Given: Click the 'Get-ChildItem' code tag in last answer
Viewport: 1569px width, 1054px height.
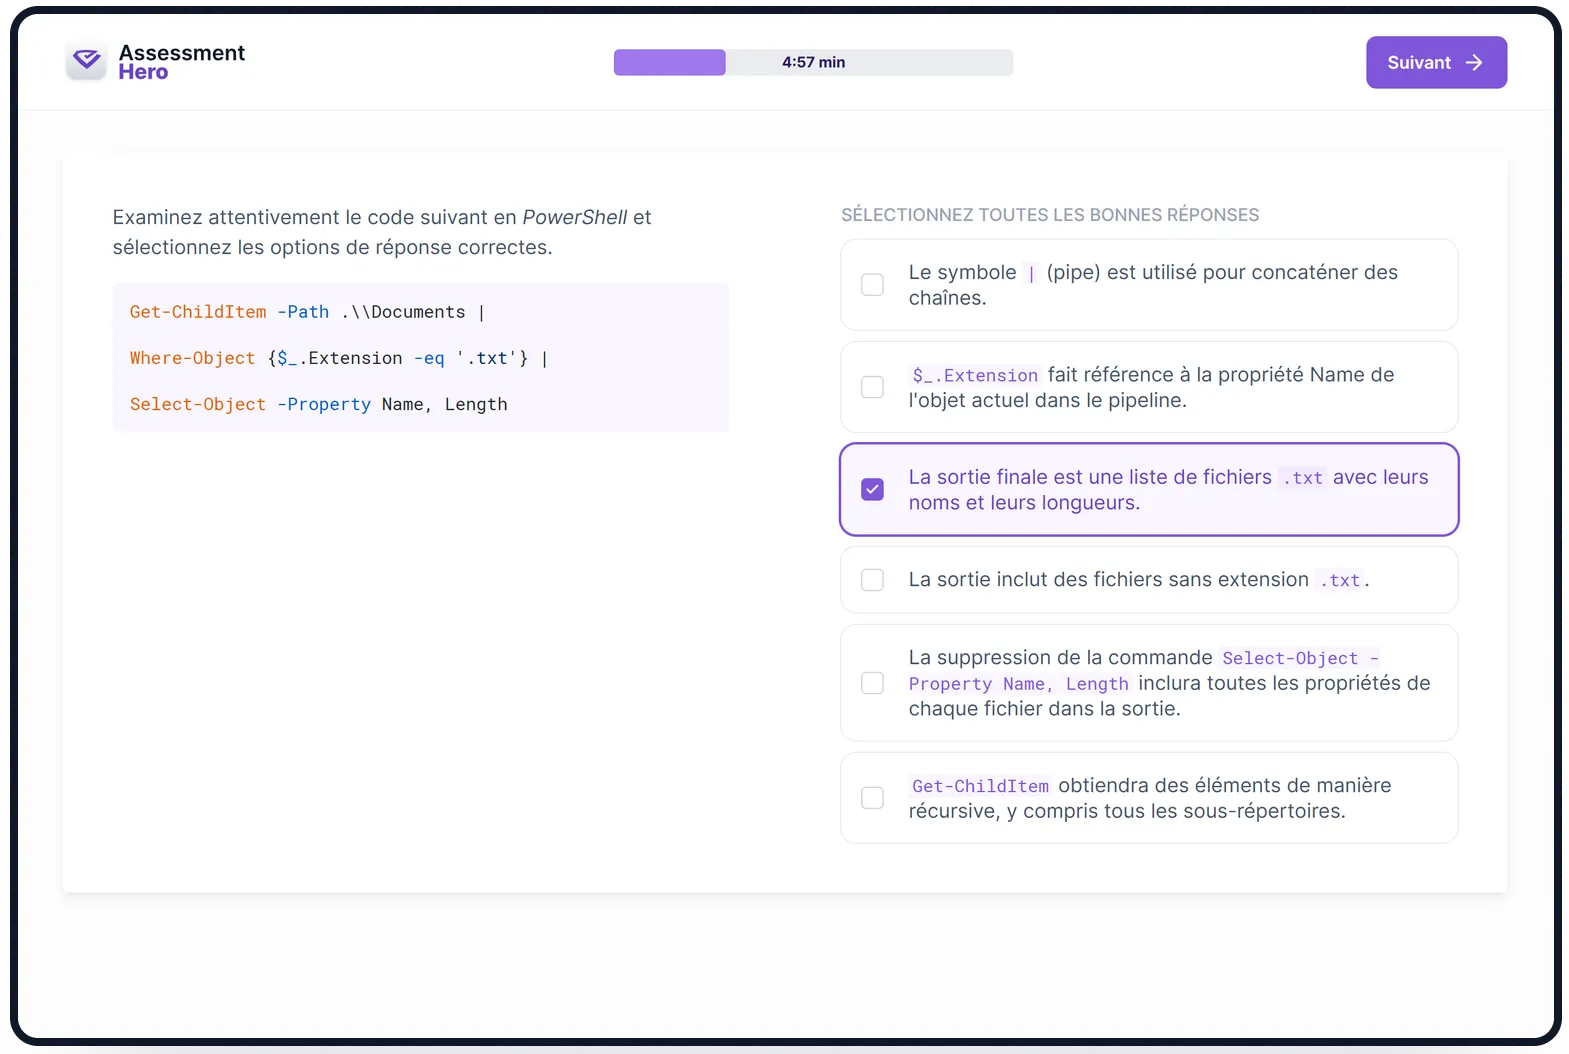Looking at the screenshot, I should coord(980,786).
